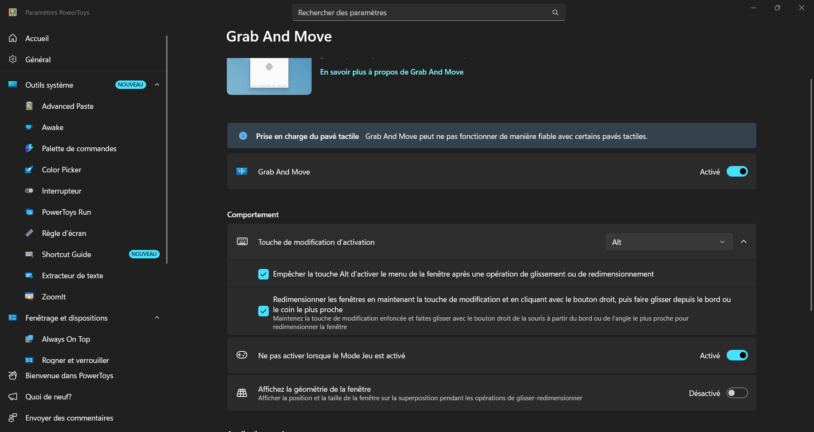Viewport: 814px width, 432px height.
Task: Click the Outils système category icon
Action: pyautogui.click(x=13, y=85)
